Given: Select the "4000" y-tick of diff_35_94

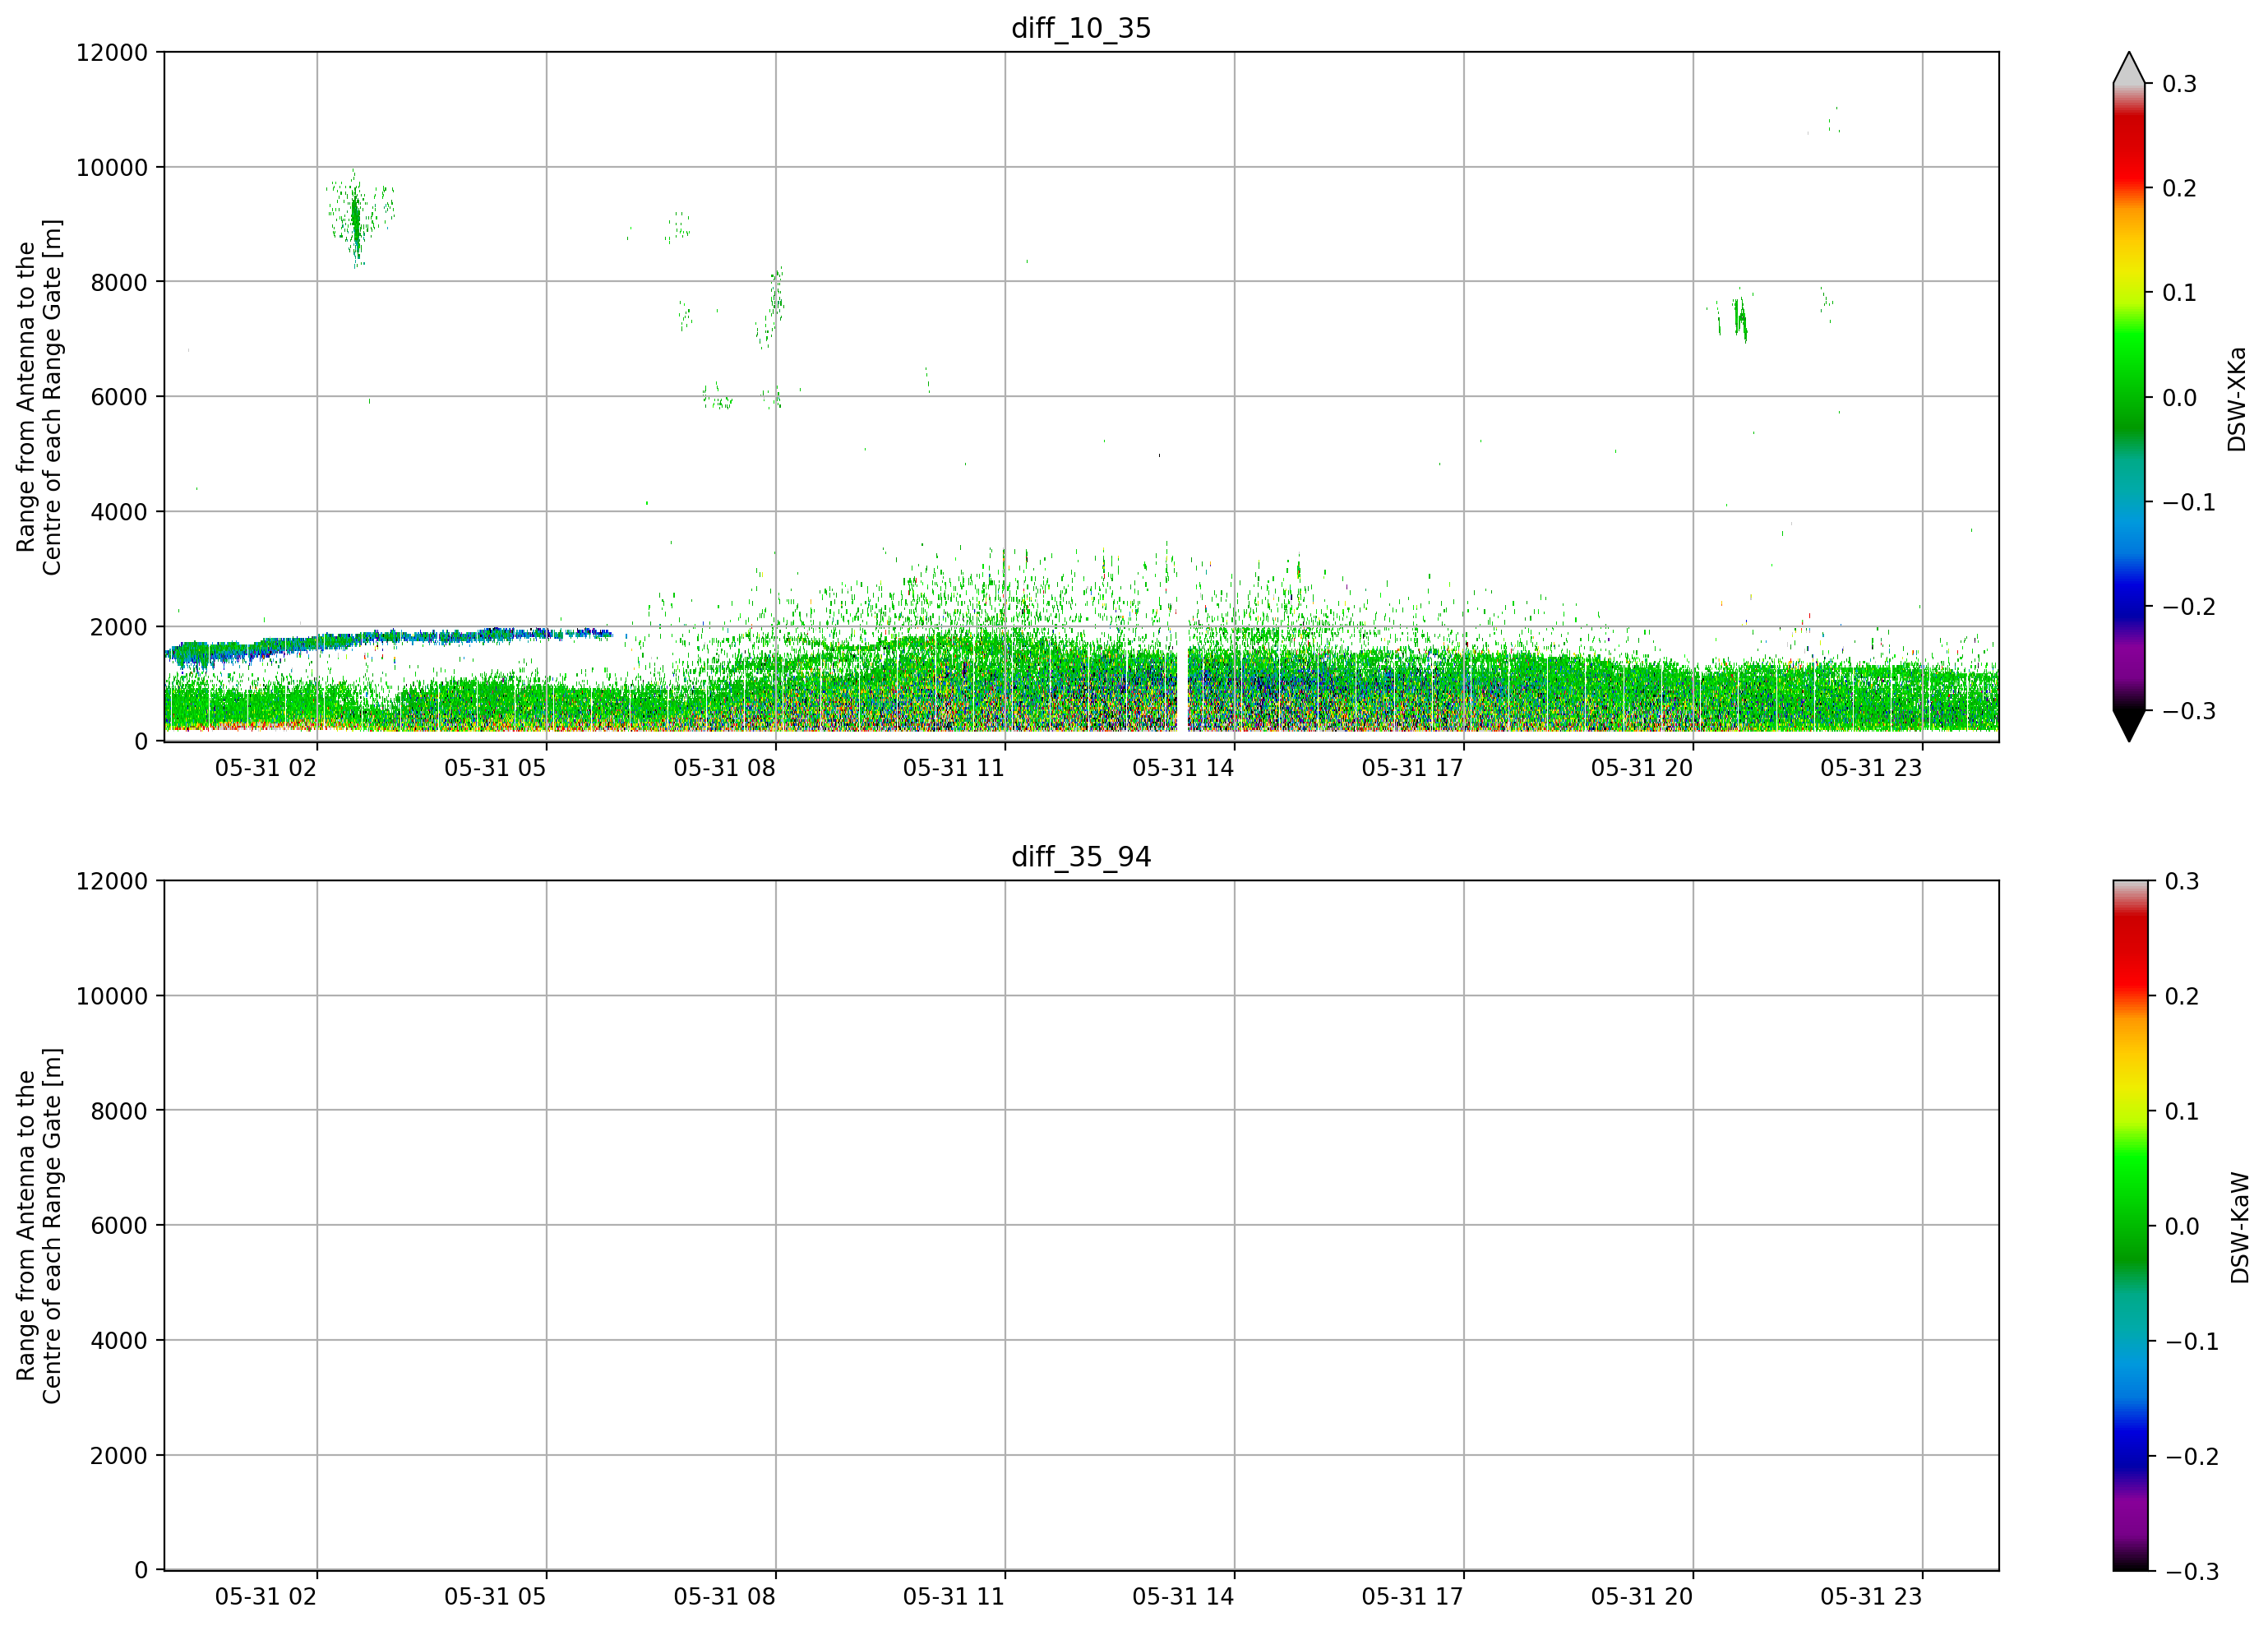Looking at the screenshot, I should (119, 1341).
